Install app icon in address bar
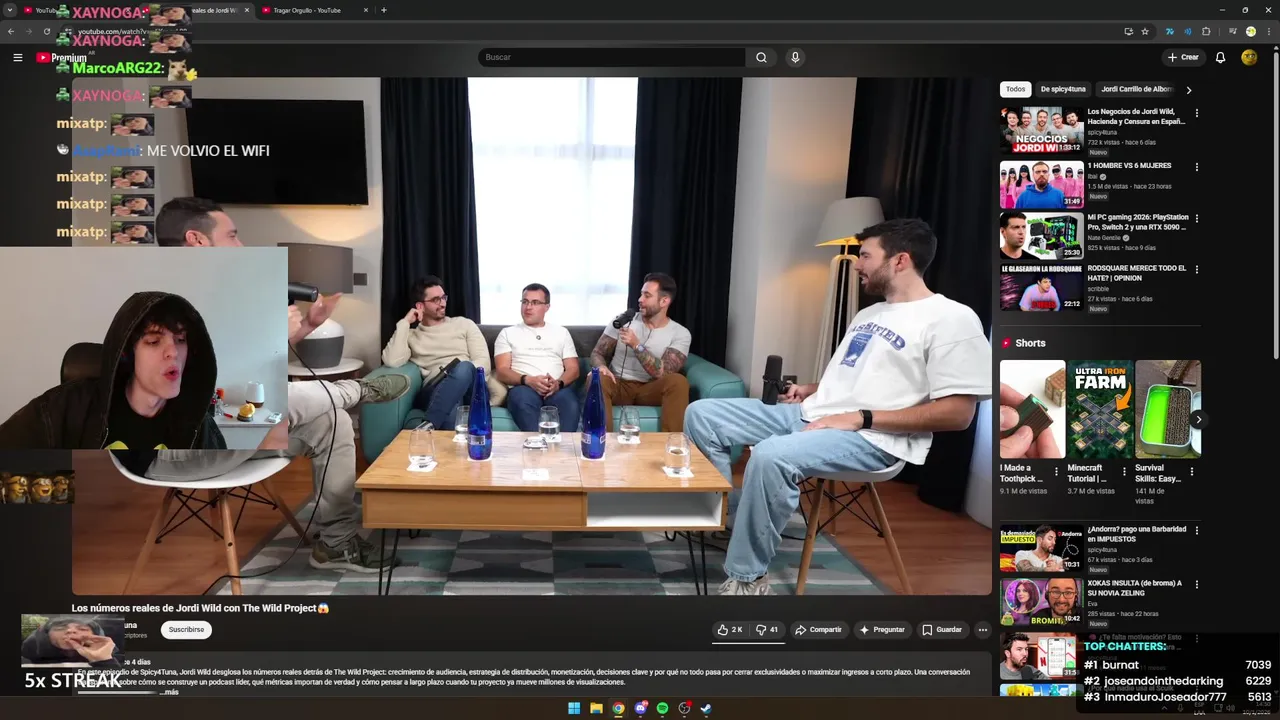The image size is (1280, 720). [1129, 31]
